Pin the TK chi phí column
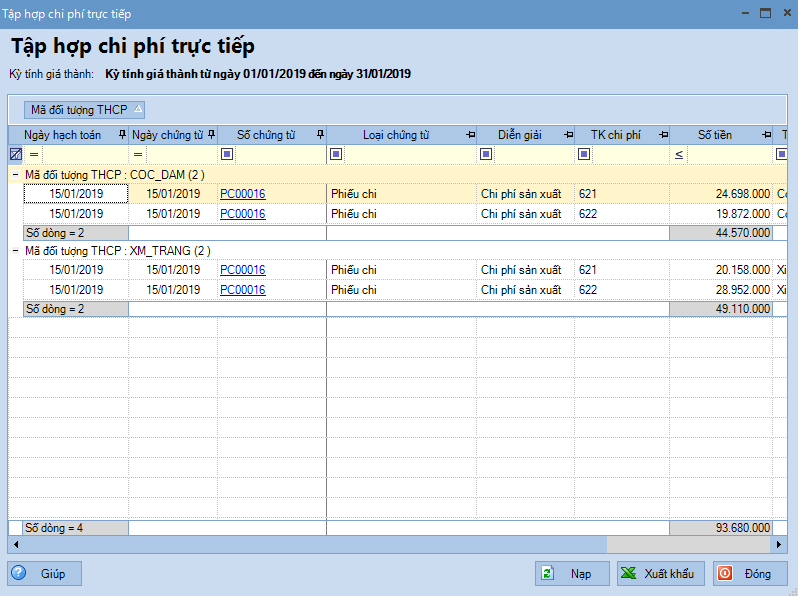 663,135
